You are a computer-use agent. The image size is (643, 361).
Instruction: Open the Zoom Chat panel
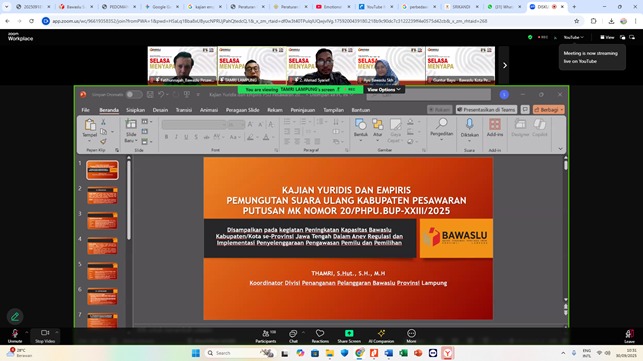click(x=293, y=336)
